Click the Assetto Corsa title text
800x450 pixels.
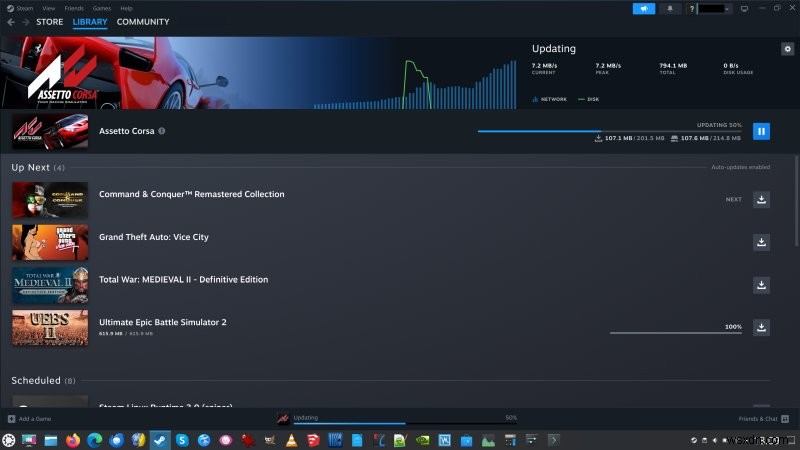(x=127, y=131)
